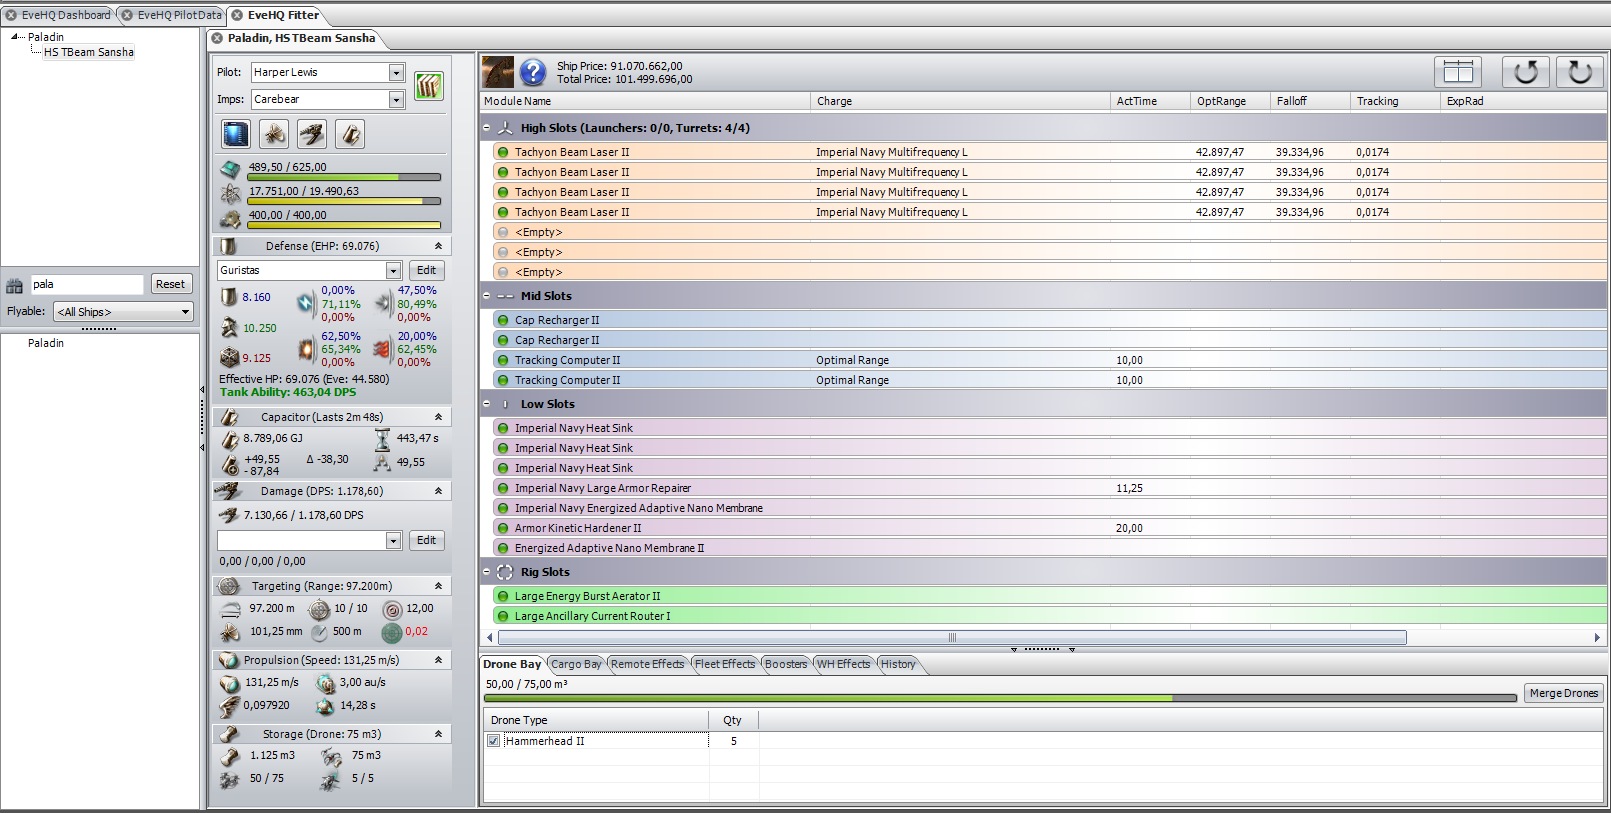
Task: Toggle status of Energized Adaptive Nano Membrane II
Action: [502, 548]
